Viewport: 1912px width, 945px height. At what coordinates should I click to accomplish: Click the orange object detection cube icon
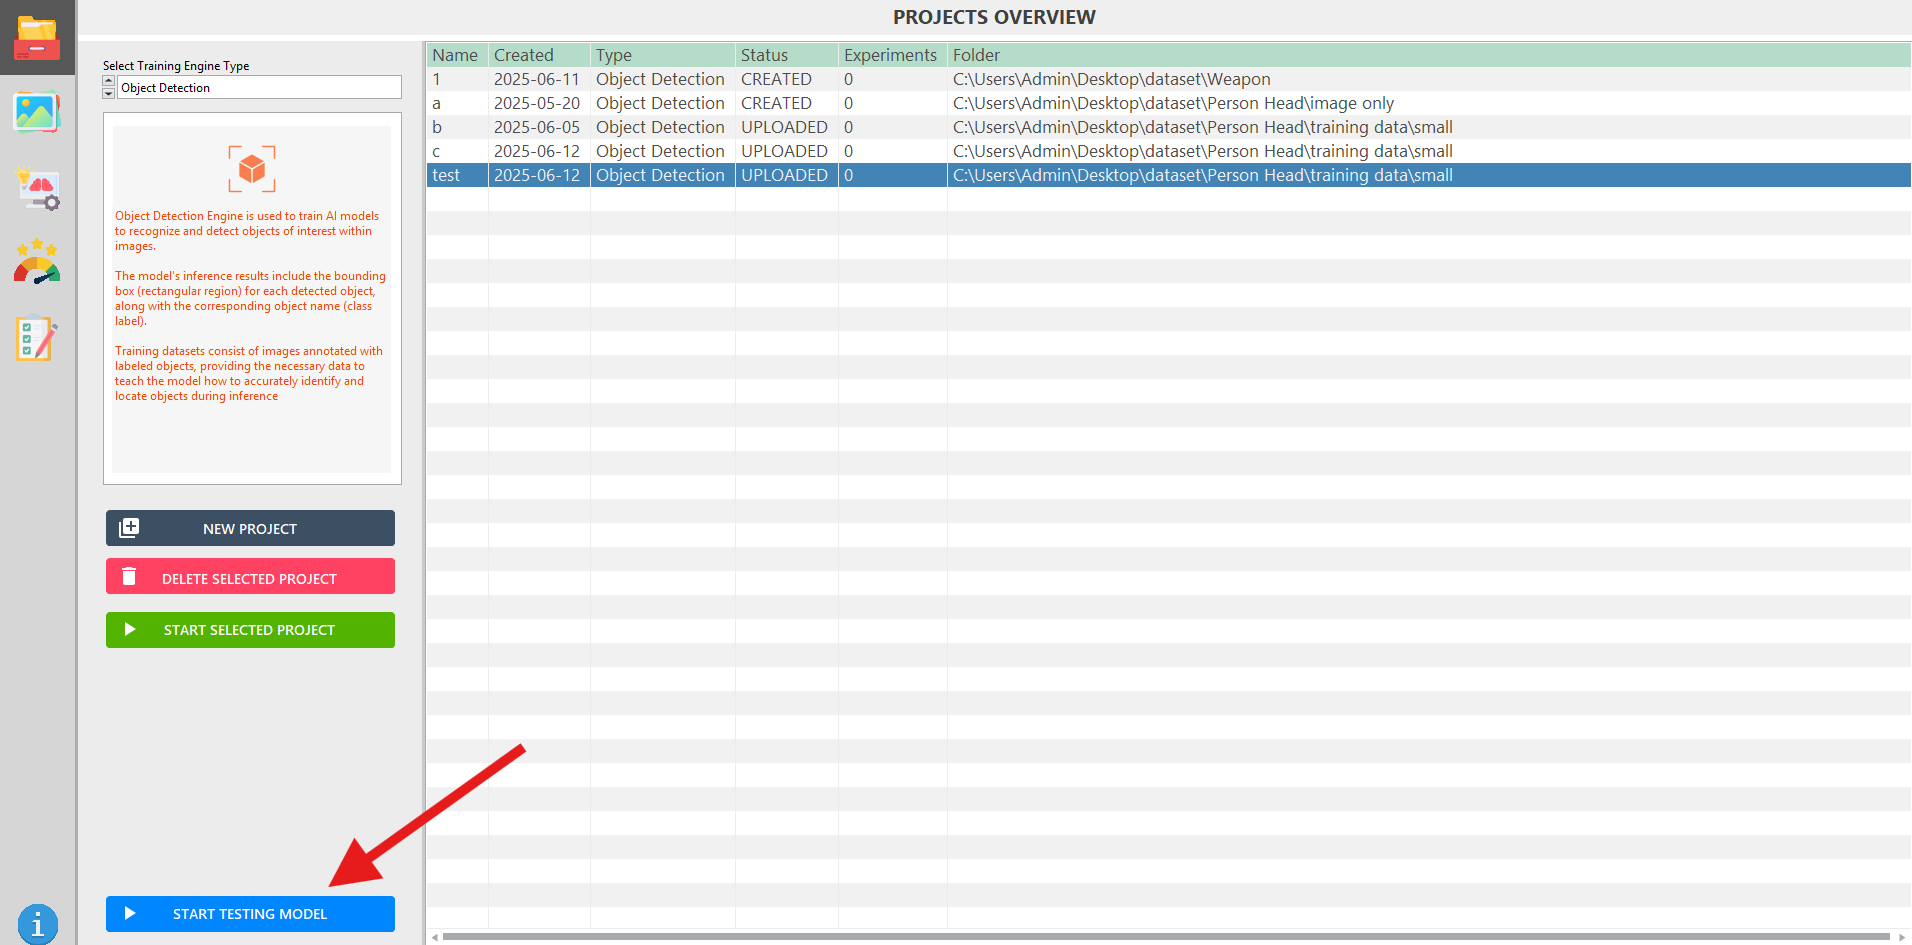tap(252, 169)
